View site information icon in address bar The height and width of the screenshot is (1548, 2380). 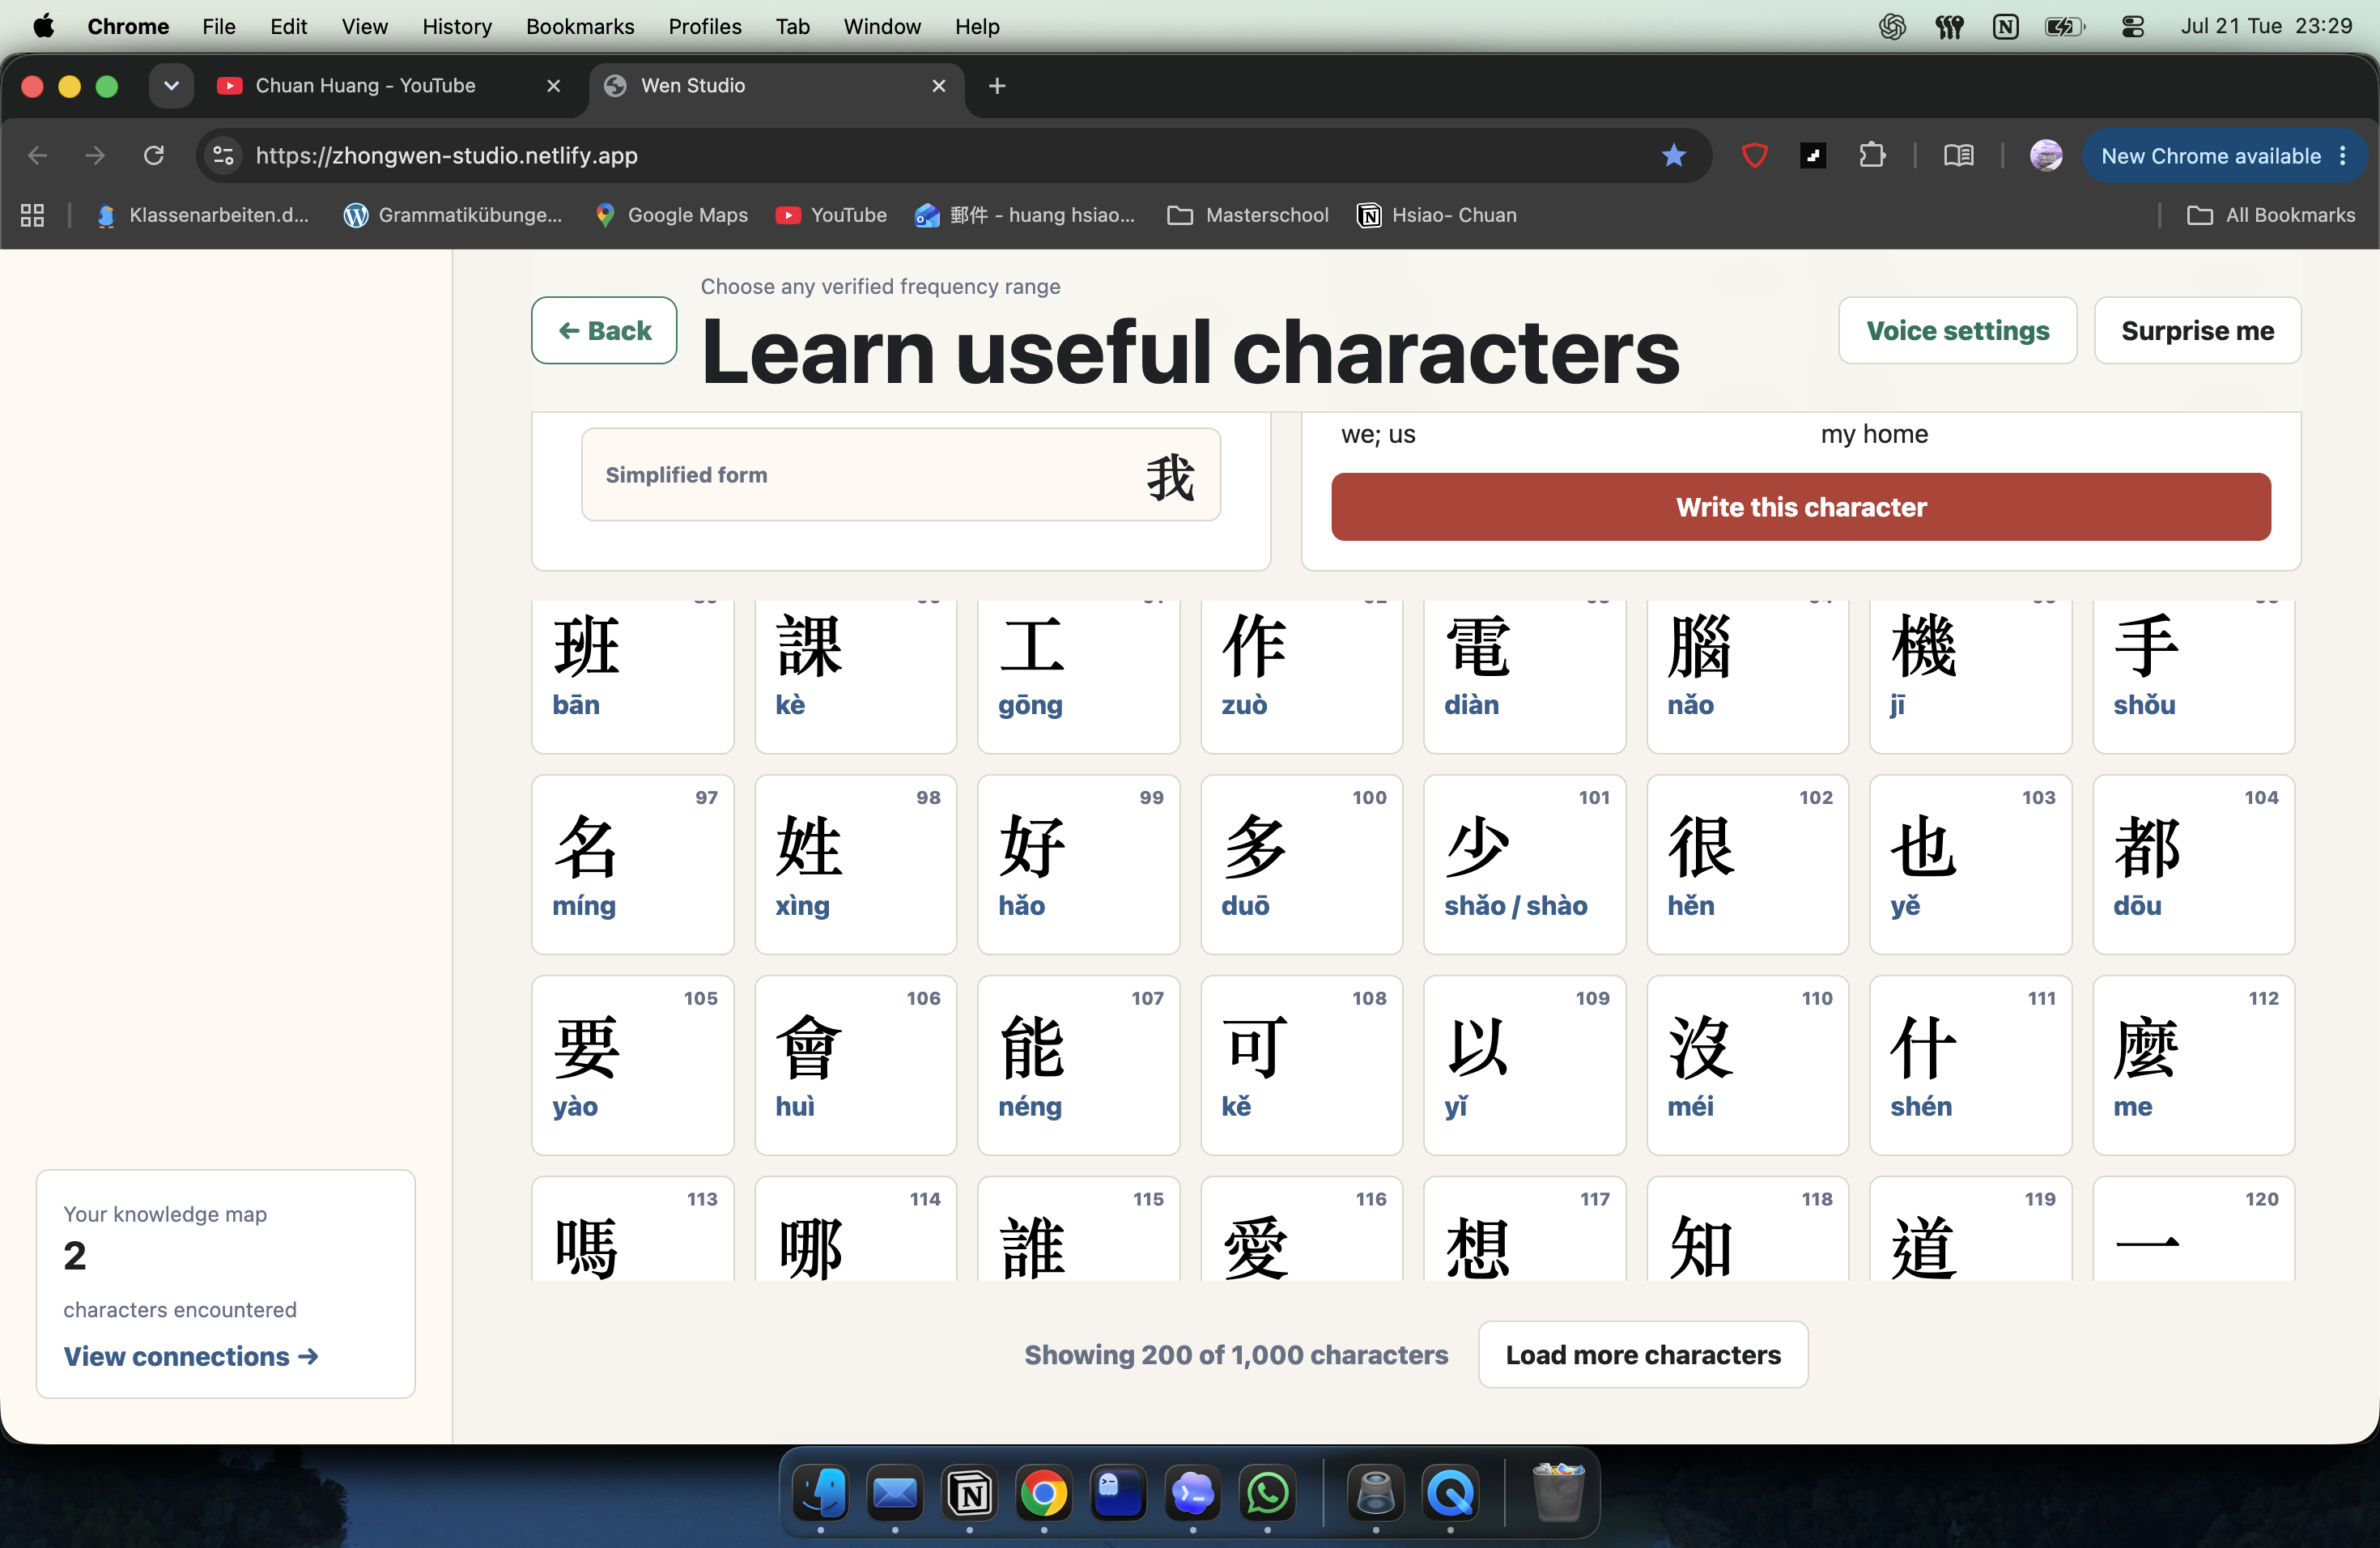[x=223, y=155]
